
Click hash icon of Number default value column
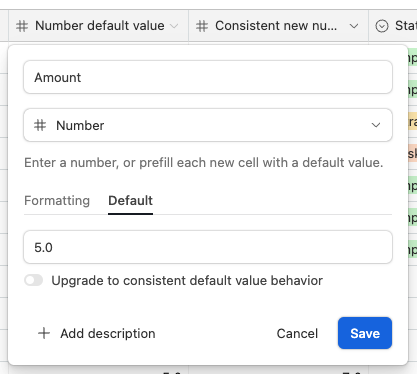22,26
